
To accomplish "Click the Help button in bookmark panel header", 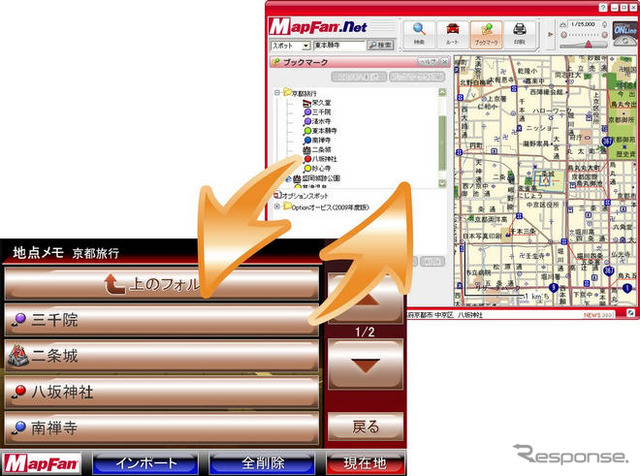I will (x=428, y=62).
